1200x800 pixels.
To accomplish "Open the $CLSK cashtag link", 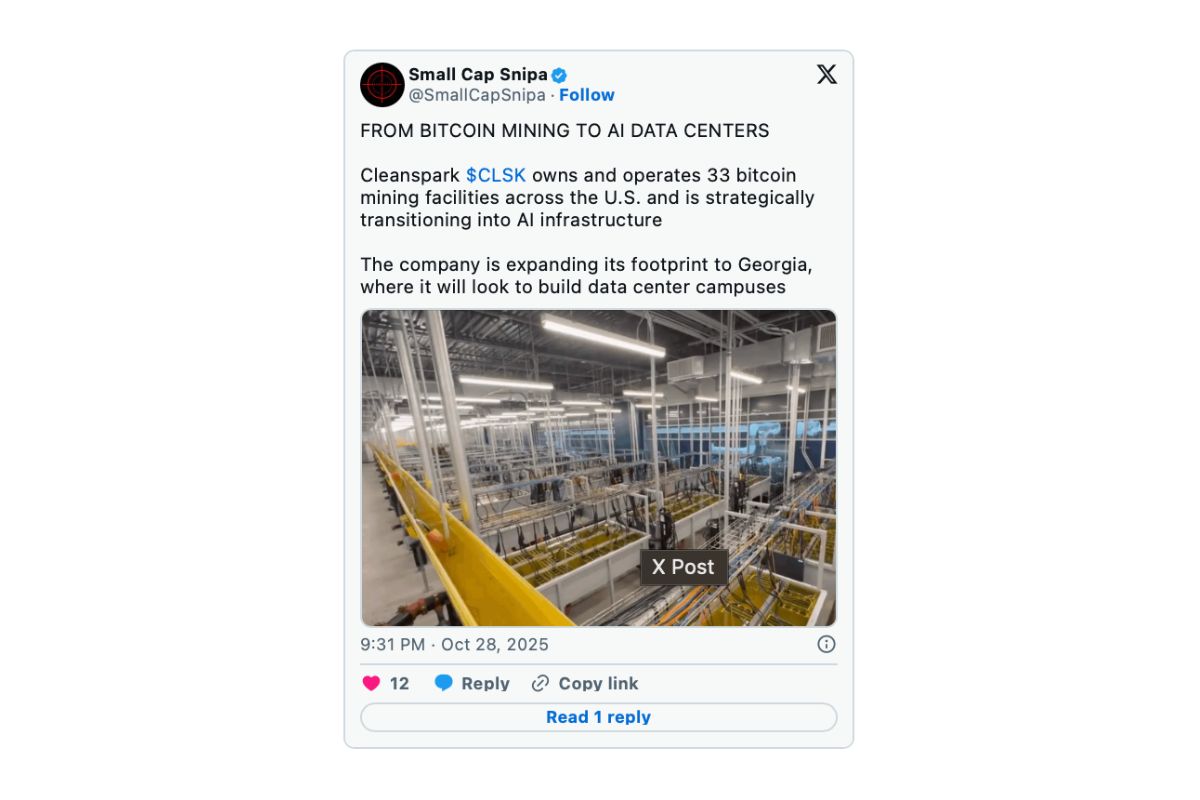I will pyautogui.click(x=495, y=175).
